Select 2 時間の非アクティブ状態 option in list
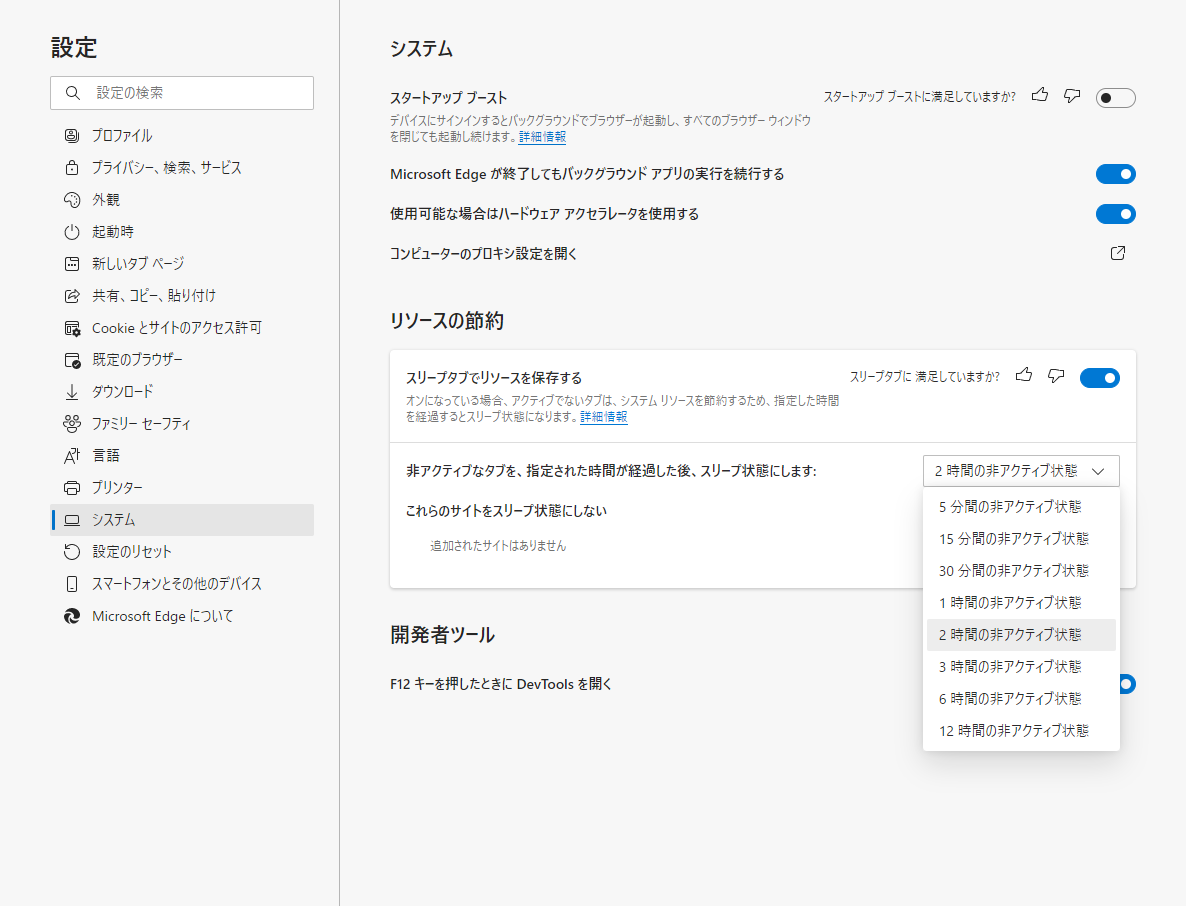 tap(1021, 635)
